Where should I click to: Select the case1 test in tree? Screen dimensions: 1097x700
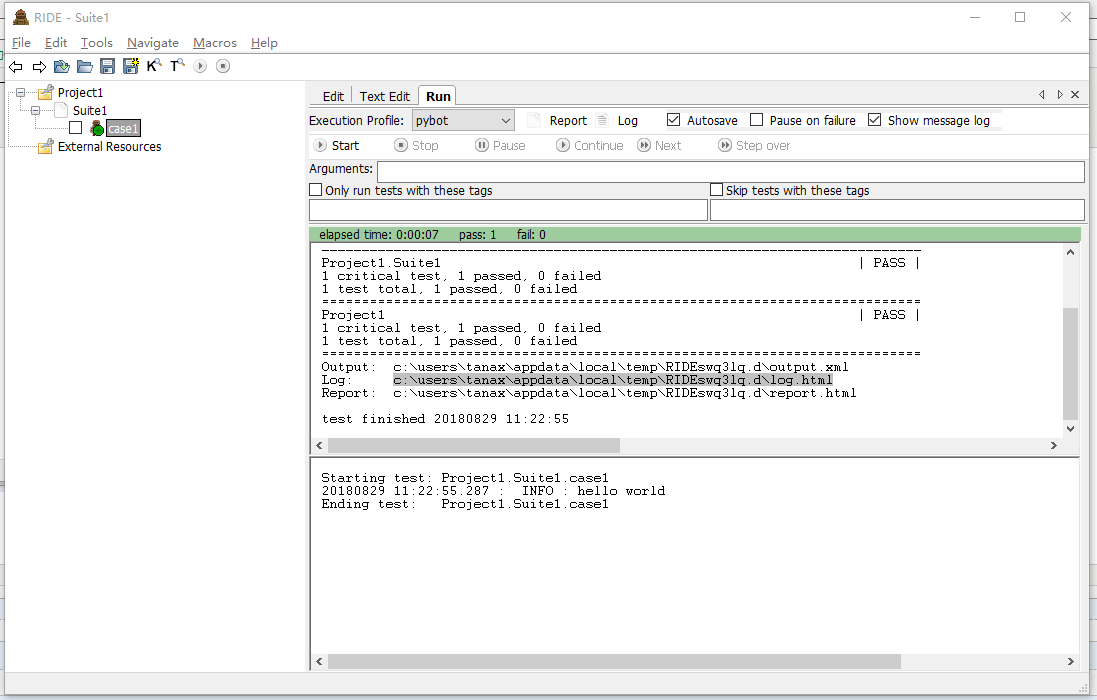click(x=123, y=128)
